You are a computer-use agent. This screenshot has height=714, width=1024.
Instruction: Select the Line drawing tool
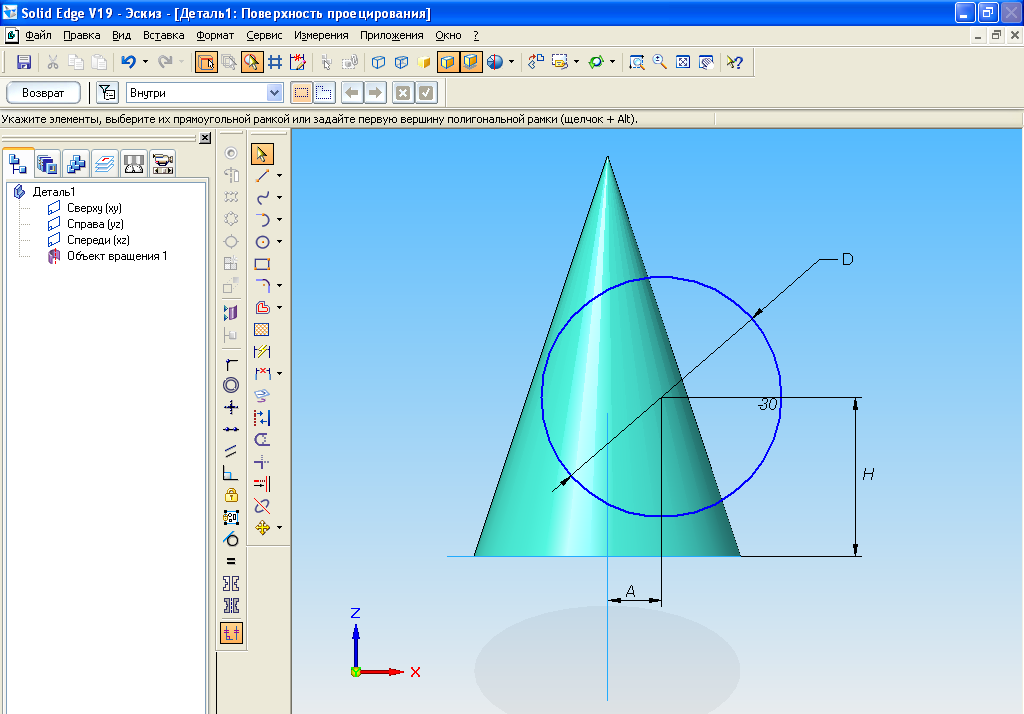tap(262, 175)
